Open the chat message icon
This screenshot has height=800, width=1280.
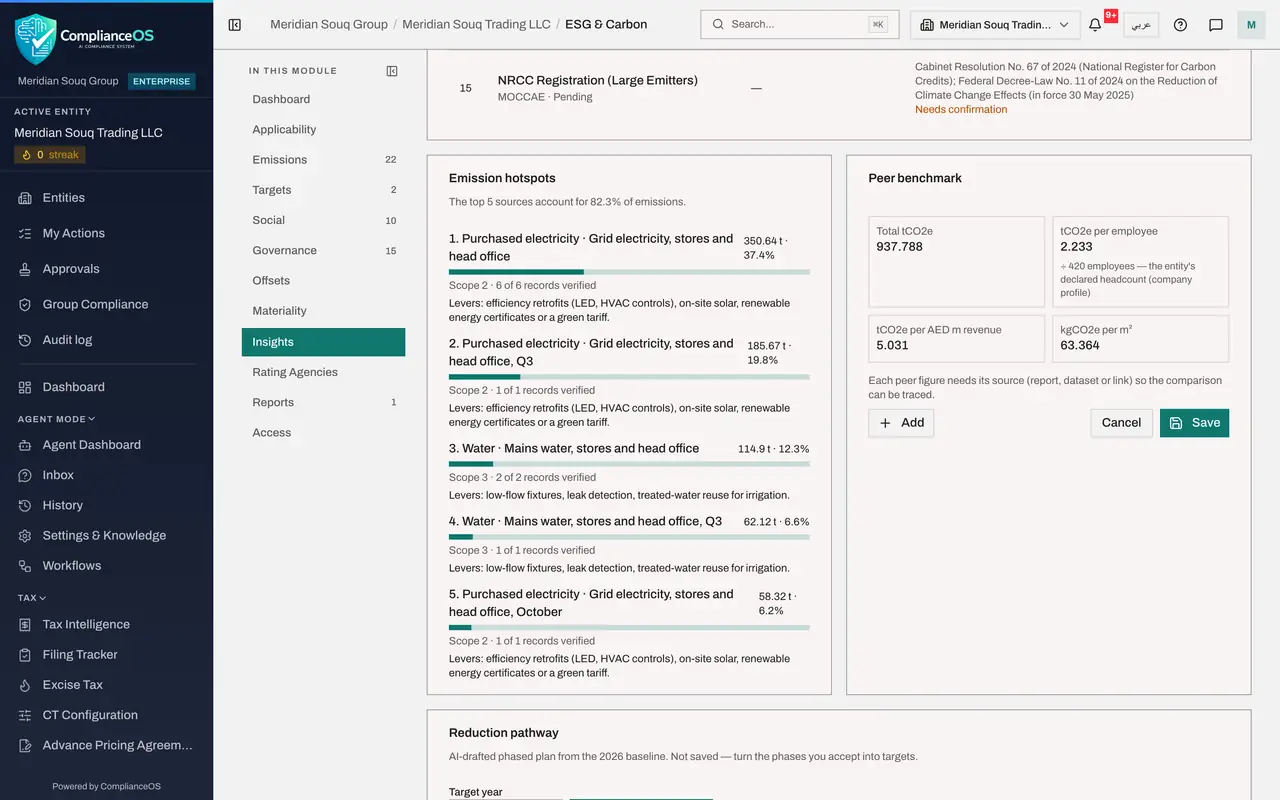1216,25
